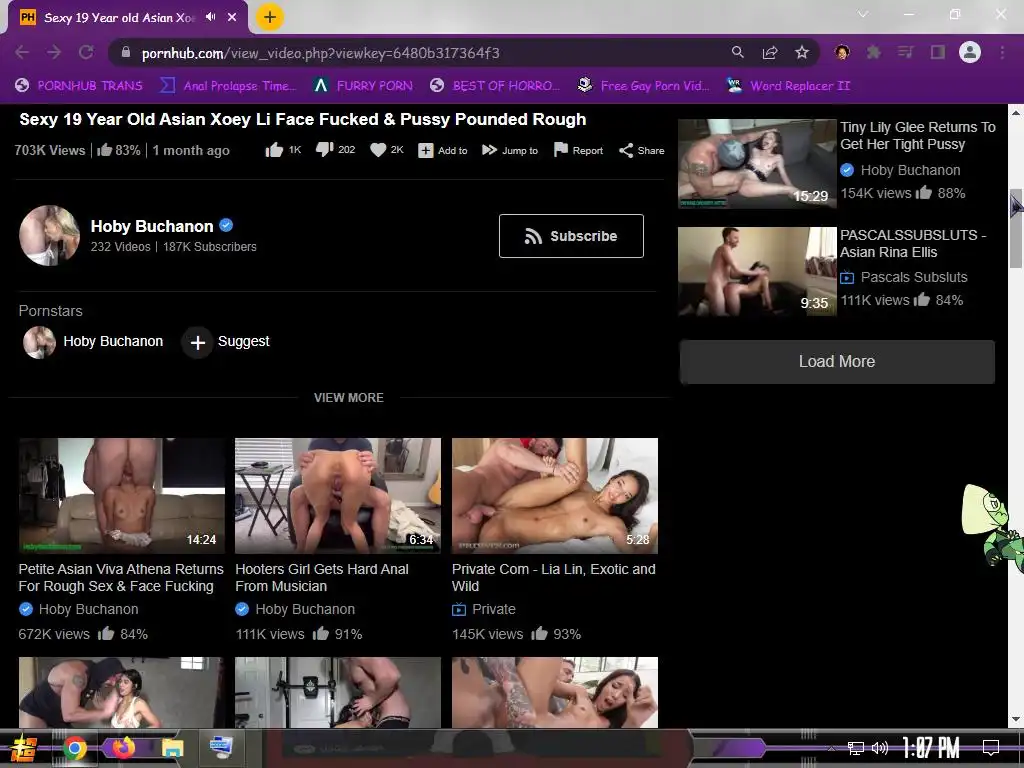
Task: Click the Suggest plus button
Action: pyautogui.click(x=197, y=342)
